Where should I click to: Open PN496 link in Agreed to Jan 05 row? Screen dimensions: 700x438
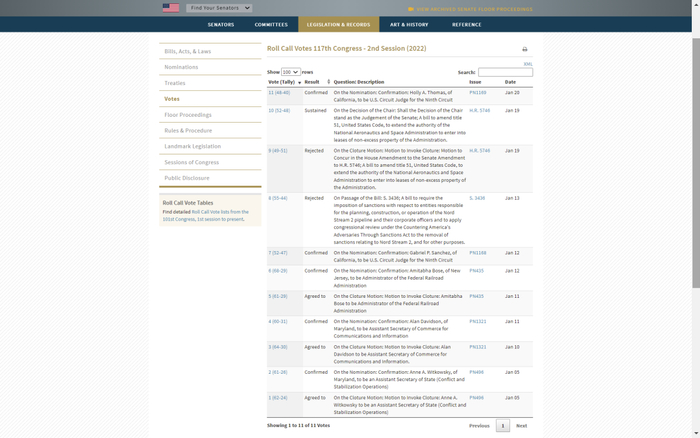(x=476, y=397)
